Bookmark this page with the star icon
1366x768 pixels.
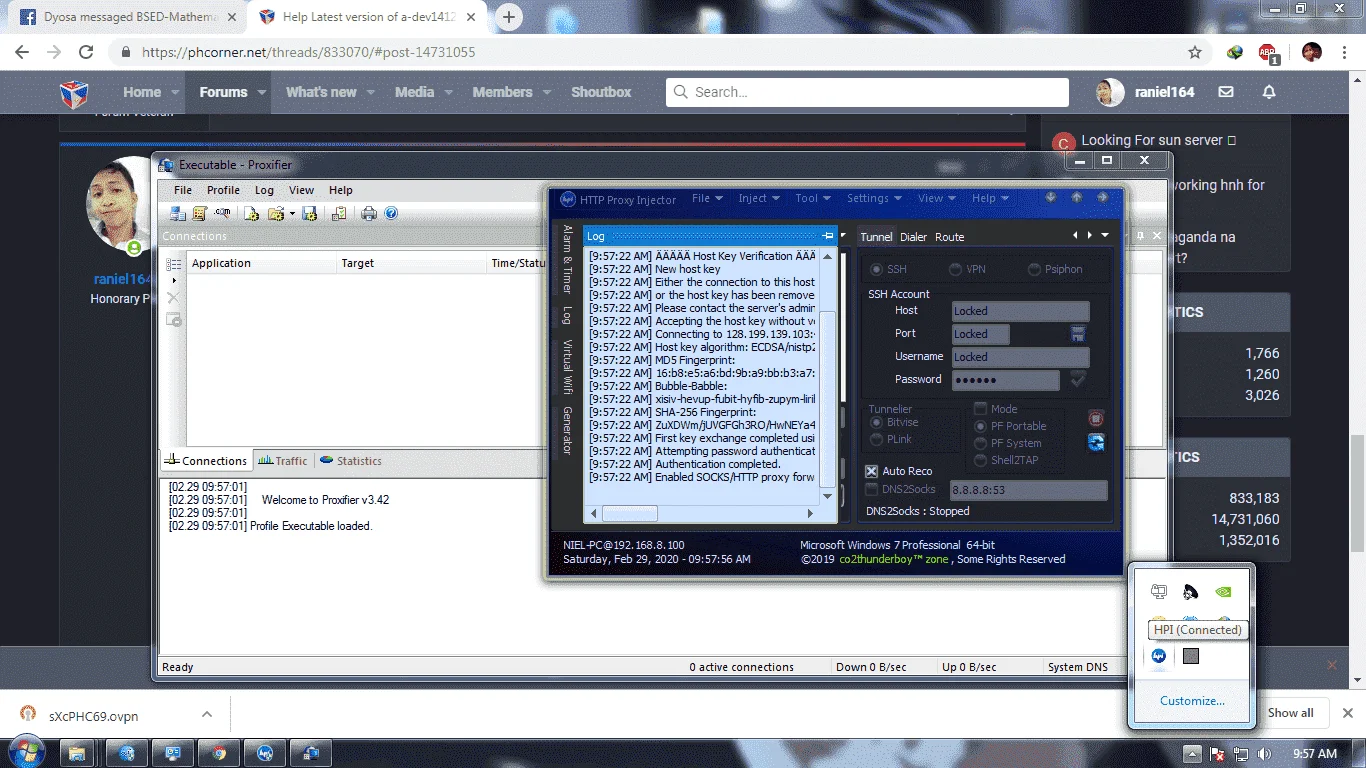(x=1195, y=52)
